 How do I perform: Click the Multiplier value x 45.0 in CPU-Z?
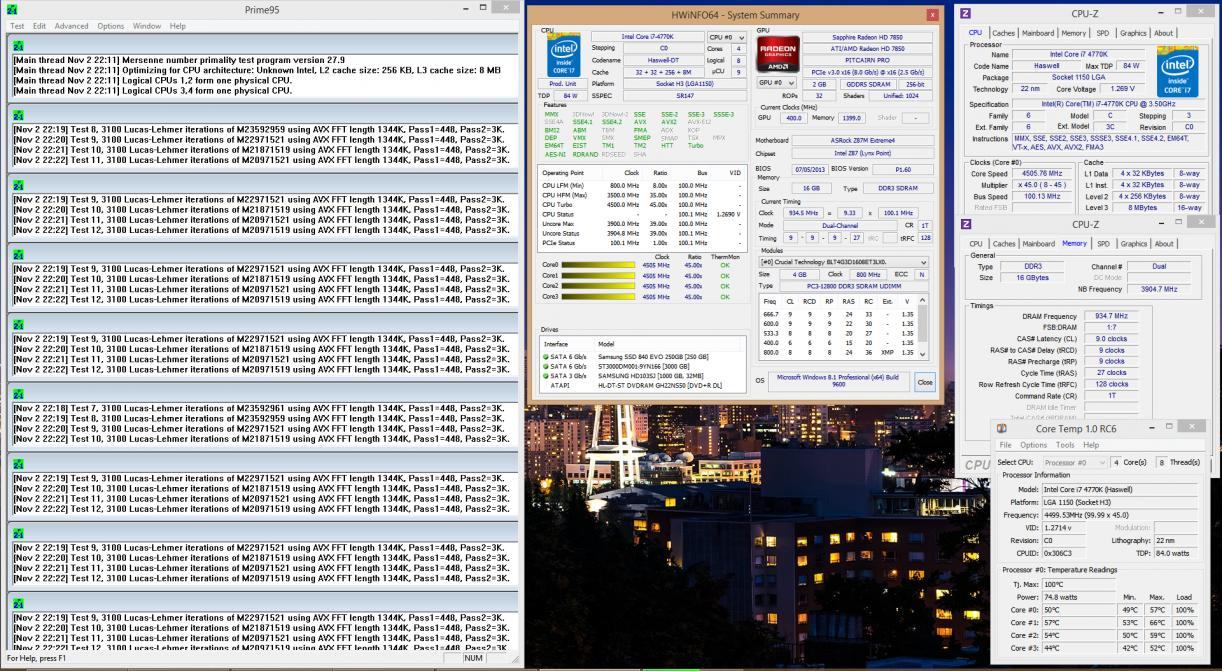(1040, 184)
